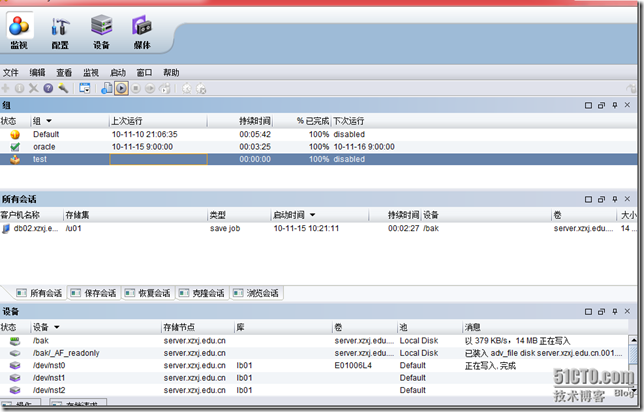Click the E01006L4 volume cell
This screenshot has width=644, height=412.
click(x=353, y=365)
